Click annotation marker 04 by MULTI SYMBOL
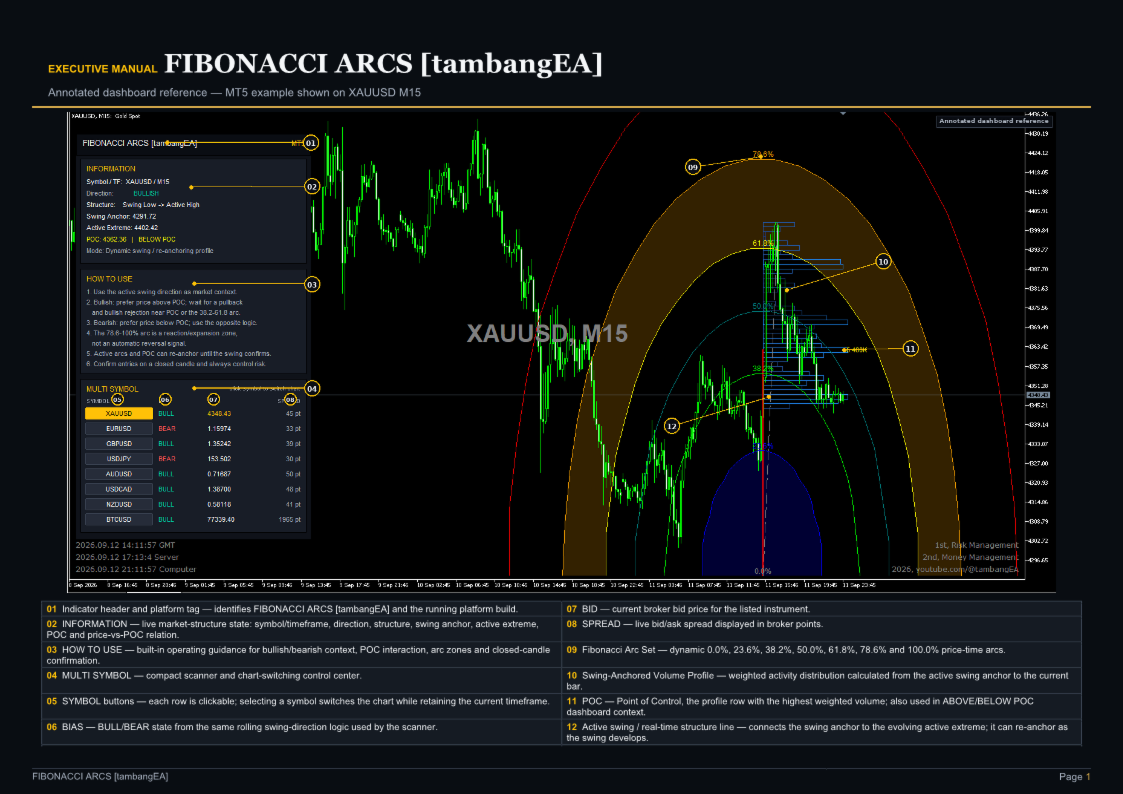The image size is (1123, 794). (x=312, y=389)
